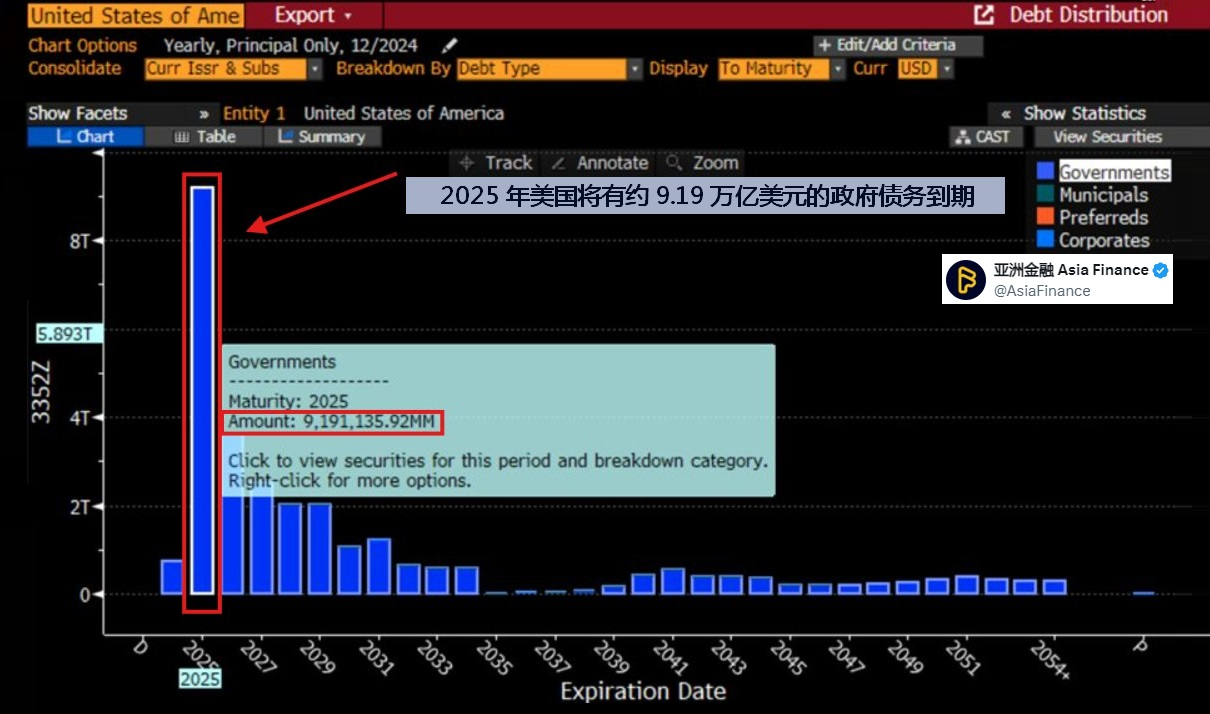Click the arrow beside Curr Issr & Subs
The width and height of the screenshot is (1210, 714).
[314, 69]
